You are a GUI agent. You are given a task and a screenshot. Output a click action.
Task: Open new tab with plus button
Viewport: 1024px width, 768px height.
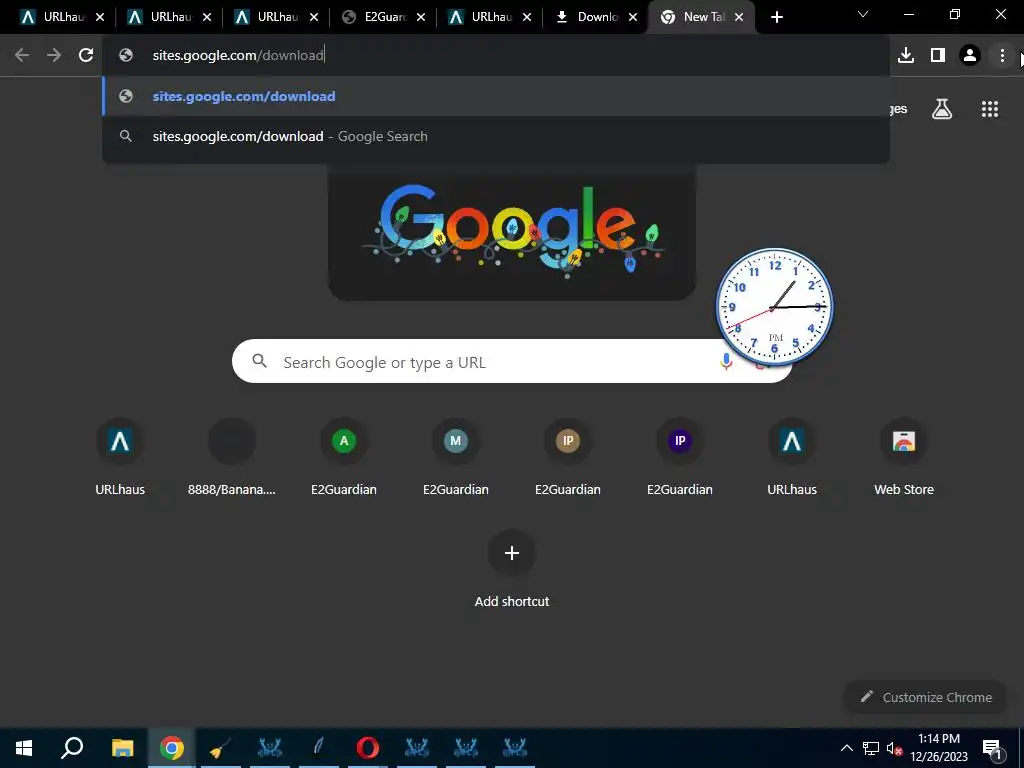(x=776, y=18)
